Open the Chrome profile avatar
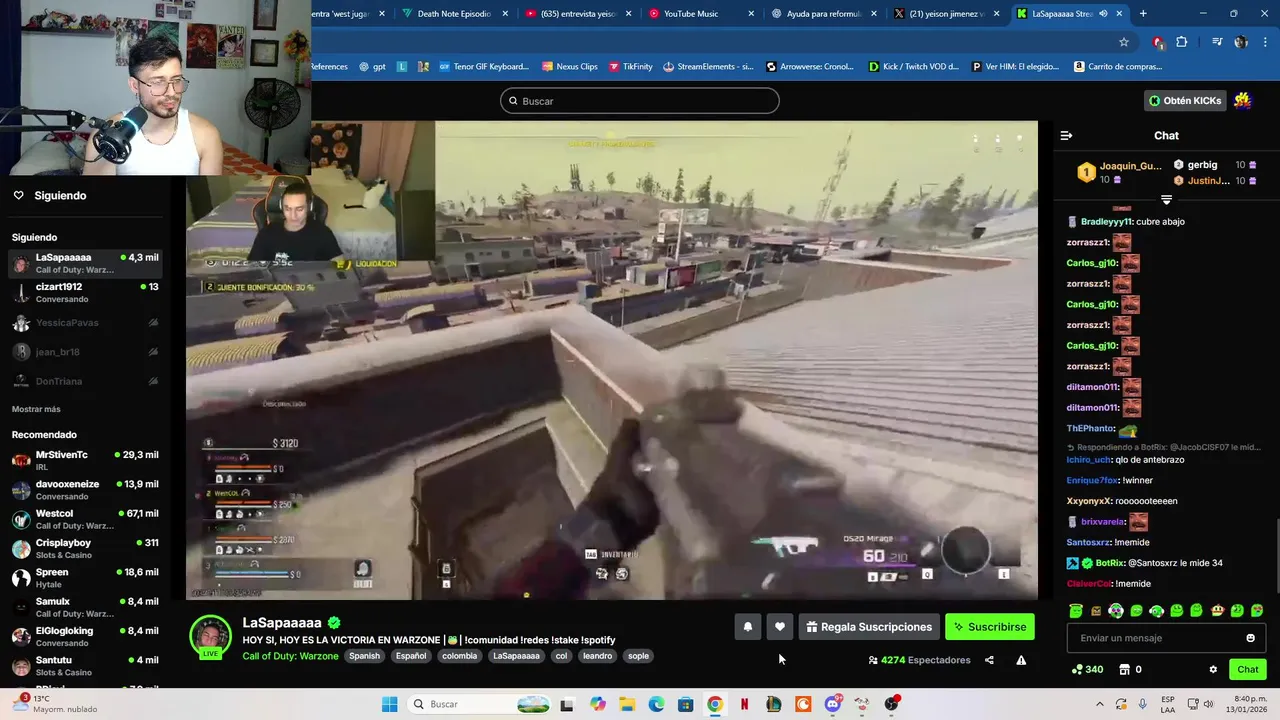This screenshot has height=720, width=1280. (1241, 42)
